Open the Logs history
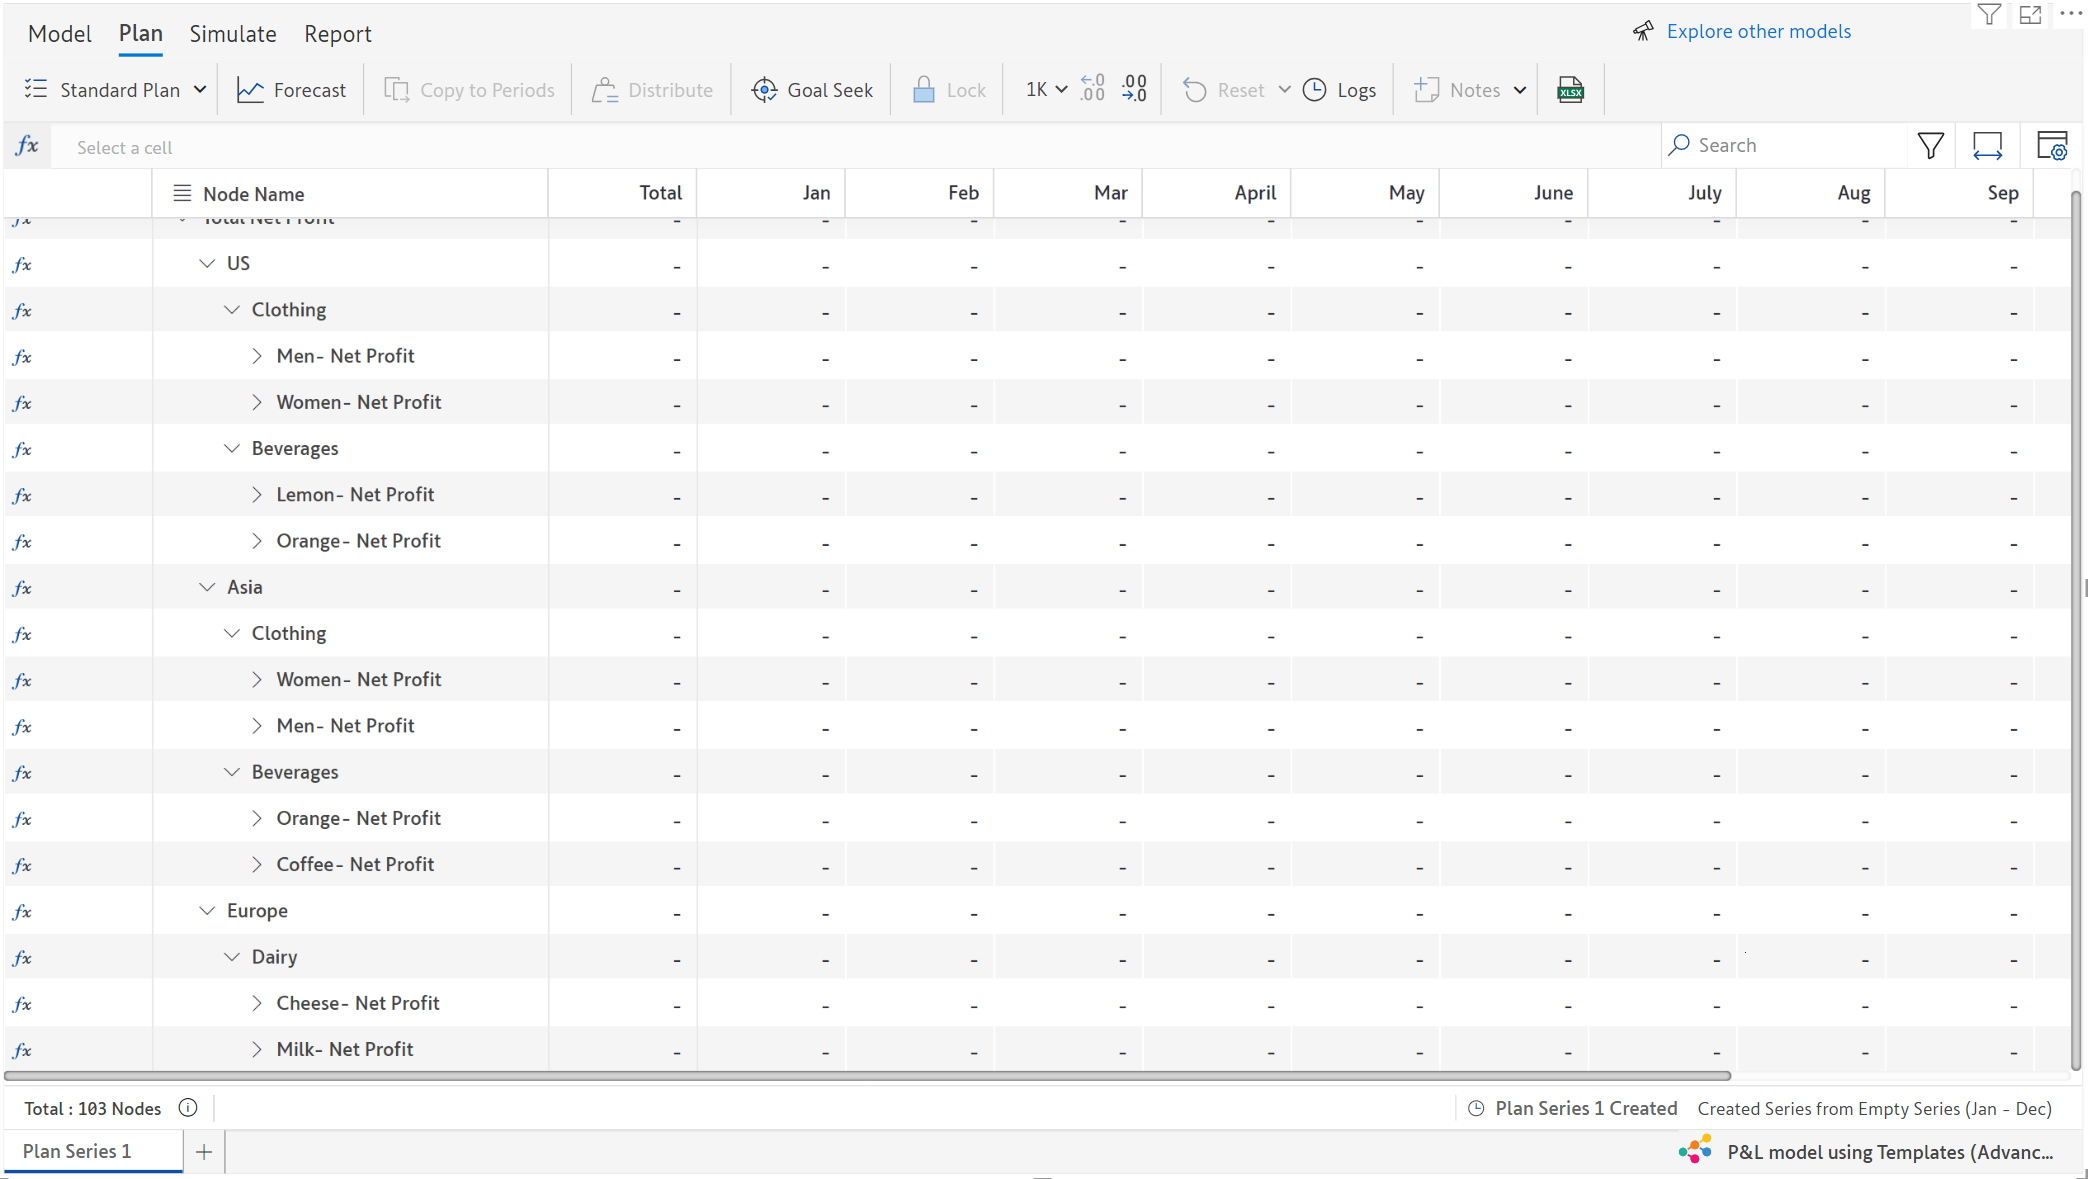The height and width of the screenshot is (1179, 2088). point(1340,90)
